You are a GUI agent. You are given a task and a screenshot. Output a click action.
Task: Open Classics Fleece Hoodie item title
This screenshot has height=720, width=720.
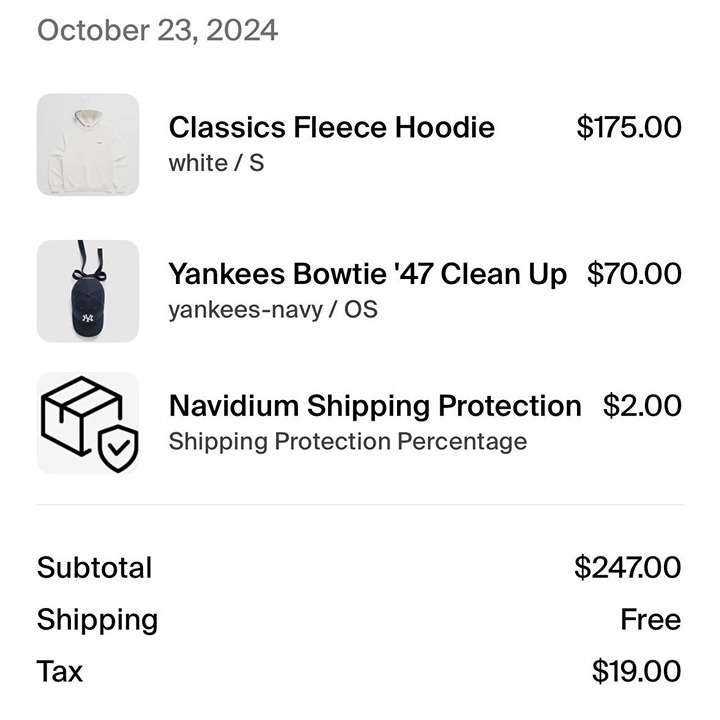[x=332, y=127]
